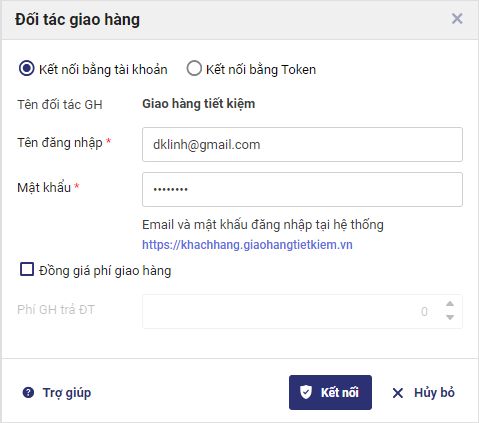Click the Kết nối bằng Token label text
The height and width of the screenshot is (423, 479).
click(x=261, y=70)
